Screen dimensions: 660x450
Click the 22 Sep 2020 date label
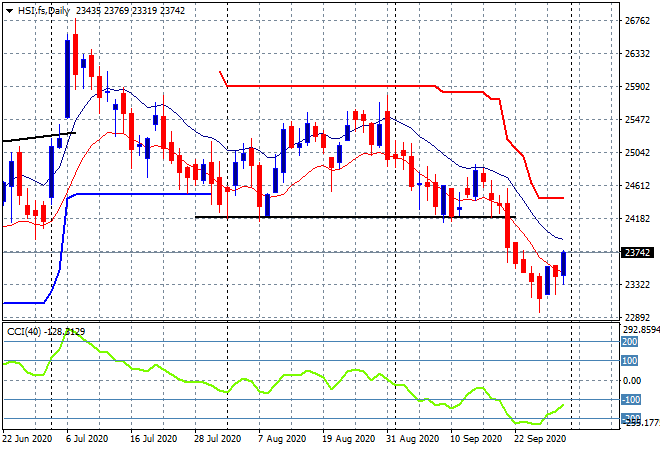point(540,439)
